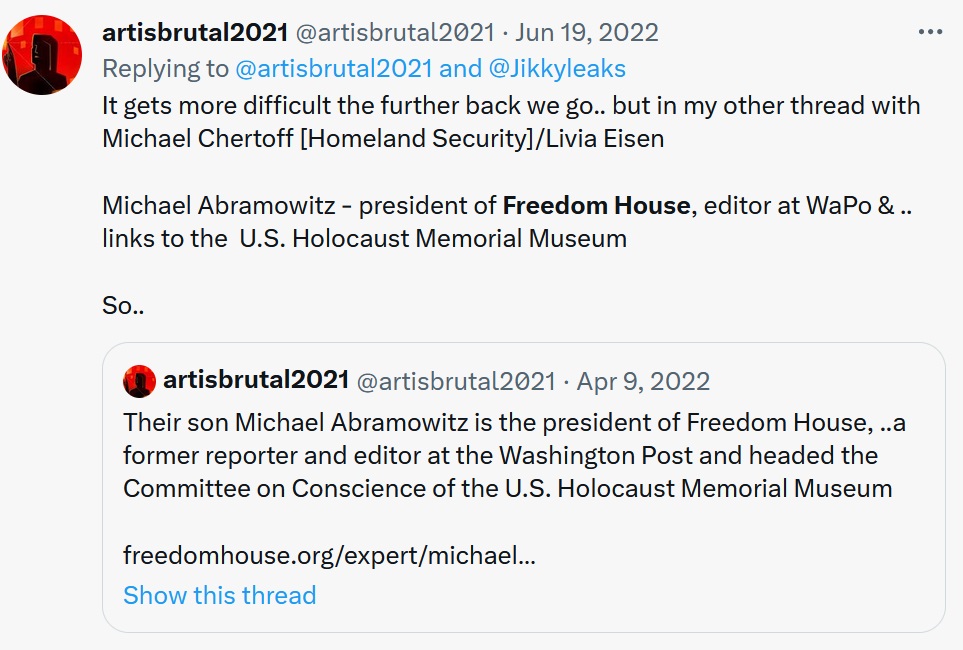Open the Jun 19, 2022 timestamp
The width and height of the screenshot is (963, 650).
(587, 32)
